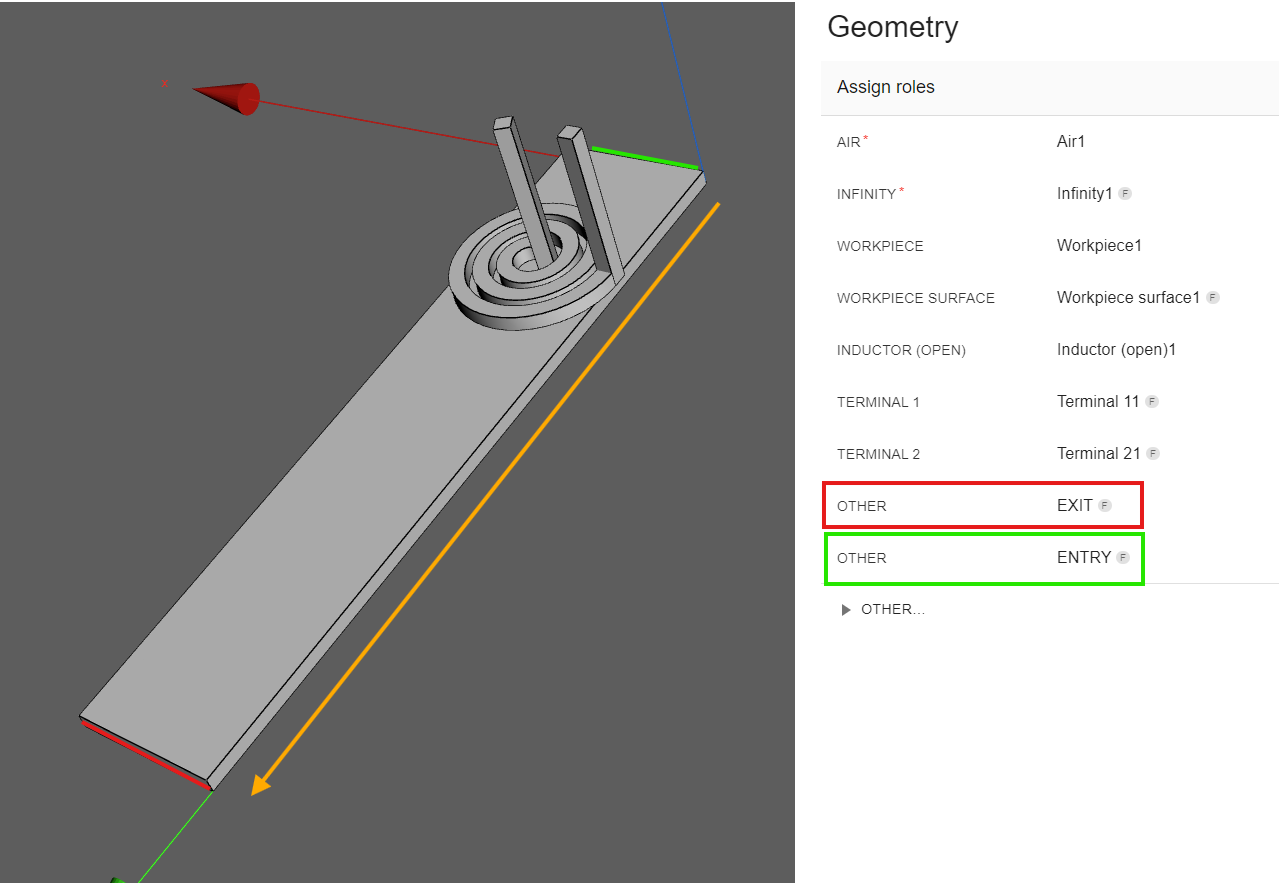The height and width of the screenshot is (883, 1279).
Task: Select the Workpiece1 role value
Action: (1099, 246)
